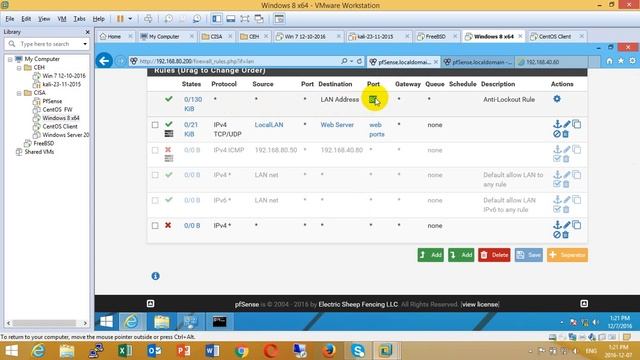Click the Library search input field
This screenshot has width=640, height=360.
pyautogui.click(x=48, y=44)
